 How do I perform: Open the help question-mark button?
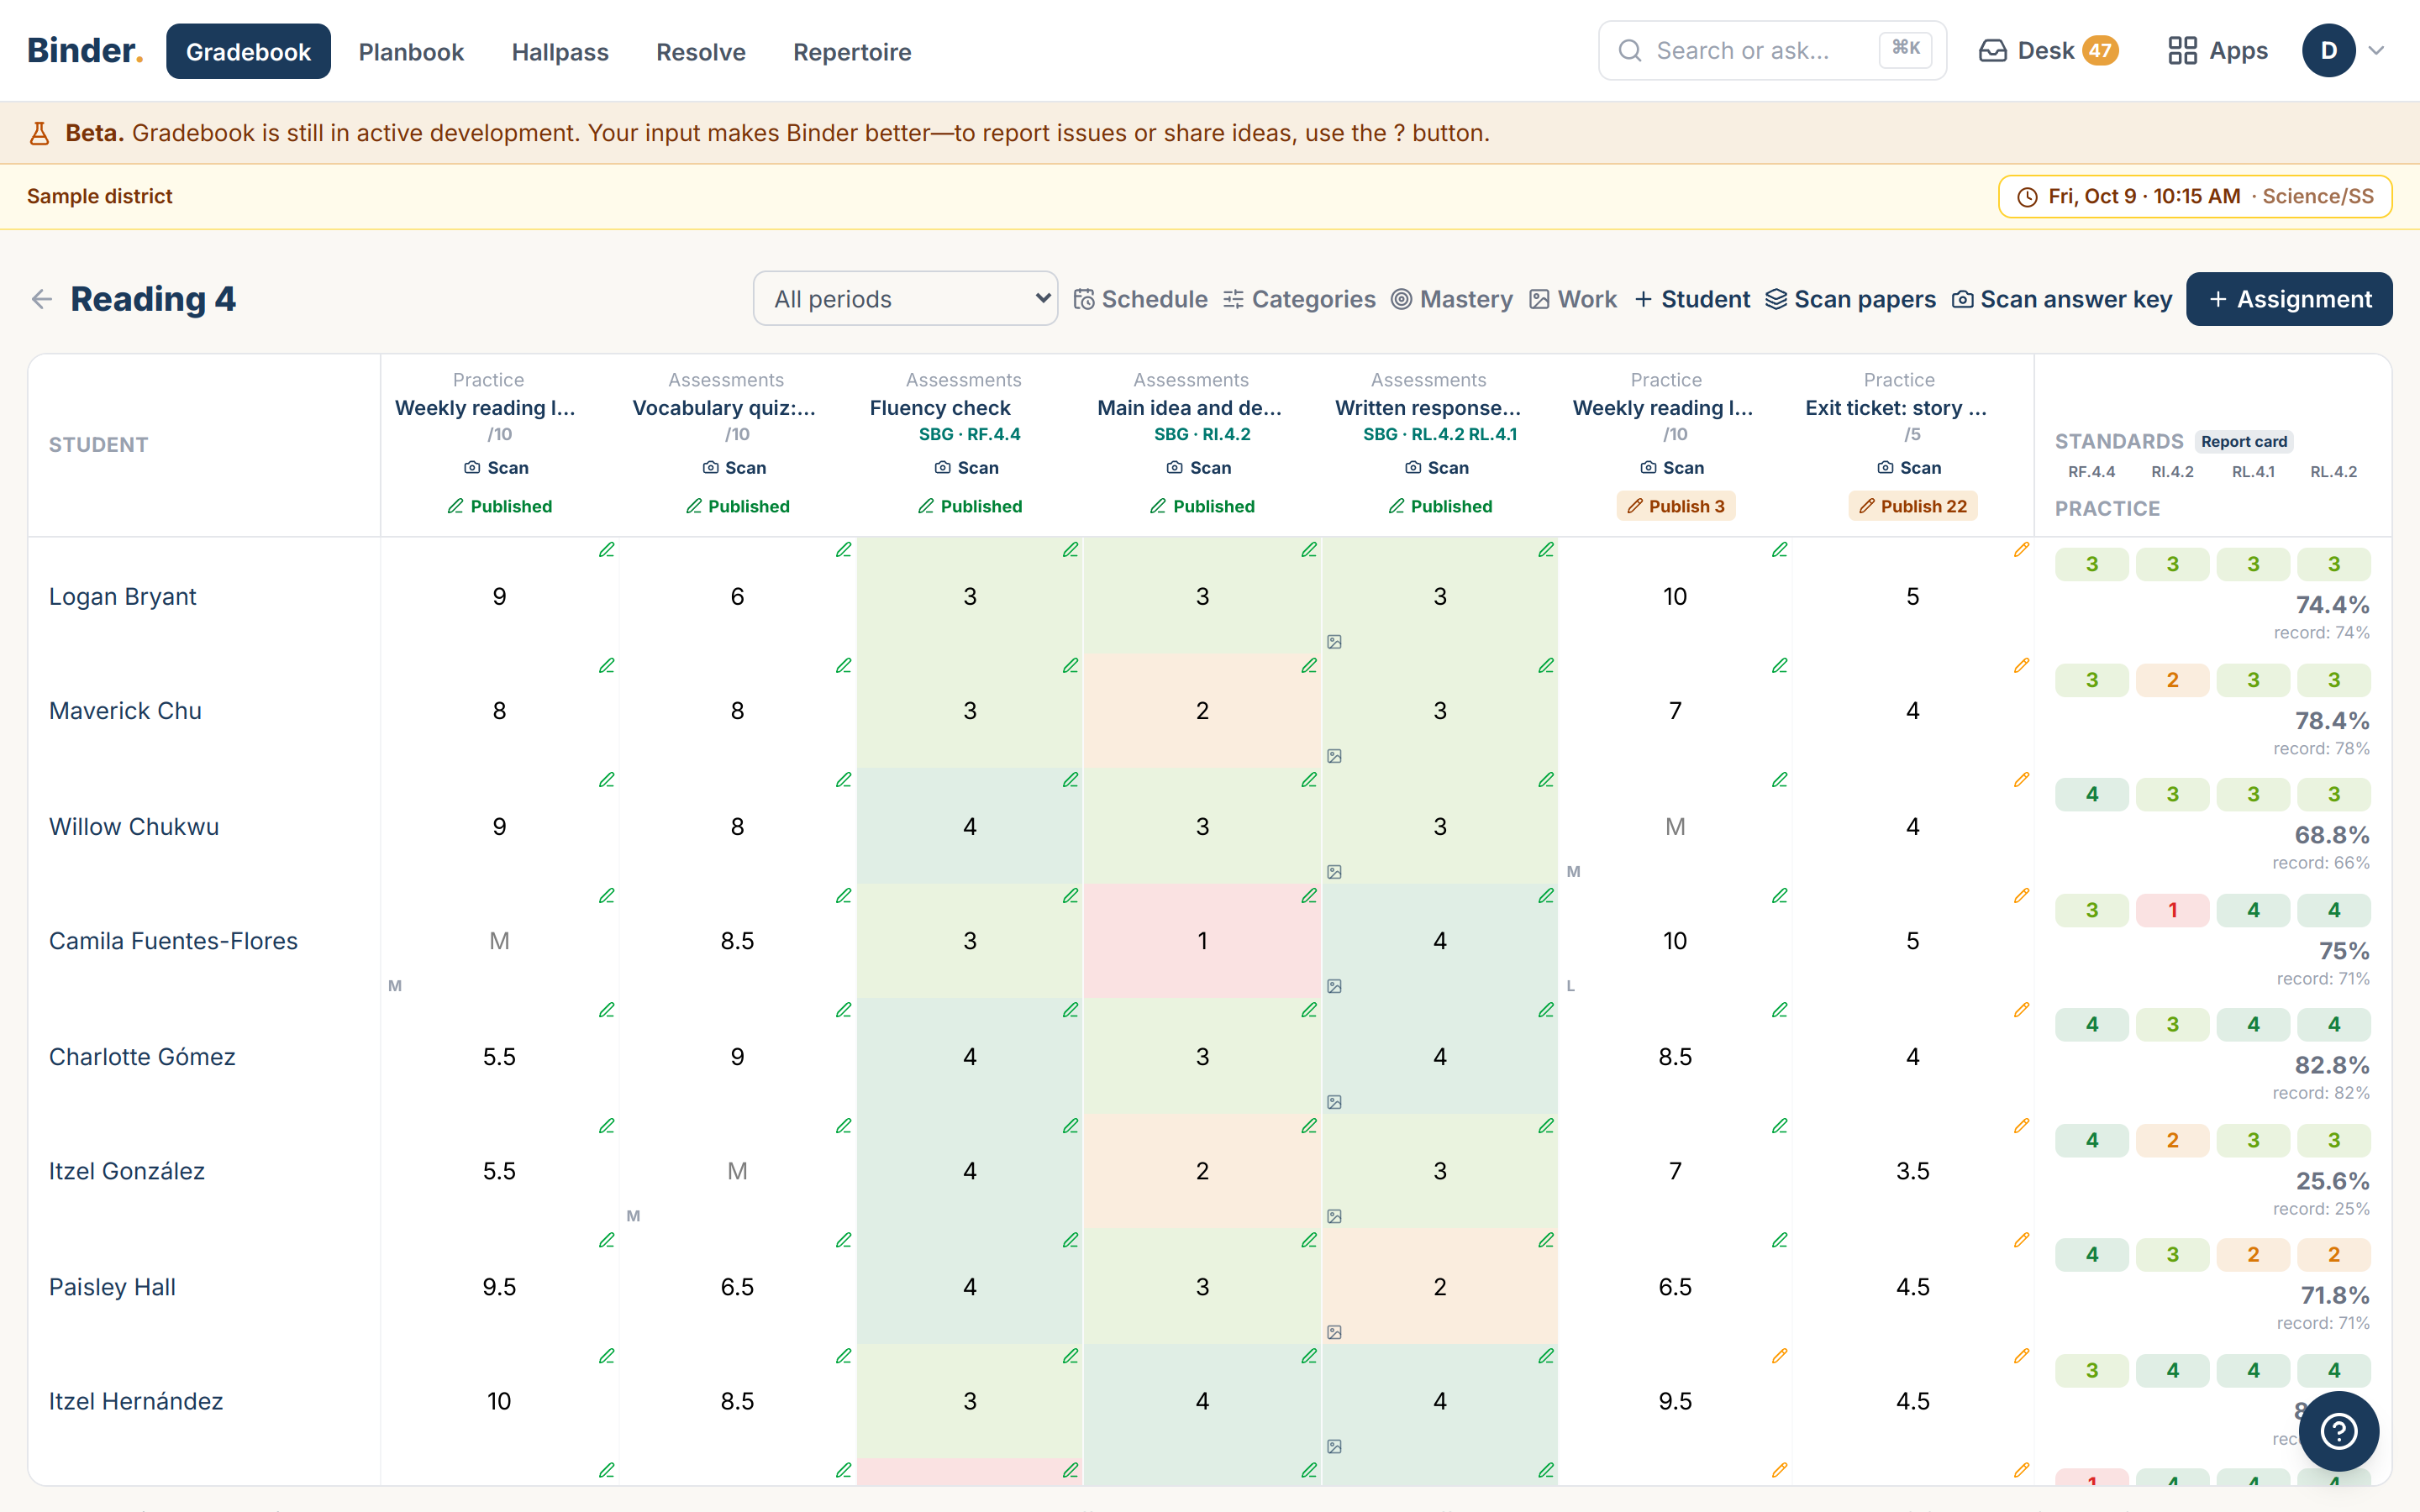tap(2339, 1431)
